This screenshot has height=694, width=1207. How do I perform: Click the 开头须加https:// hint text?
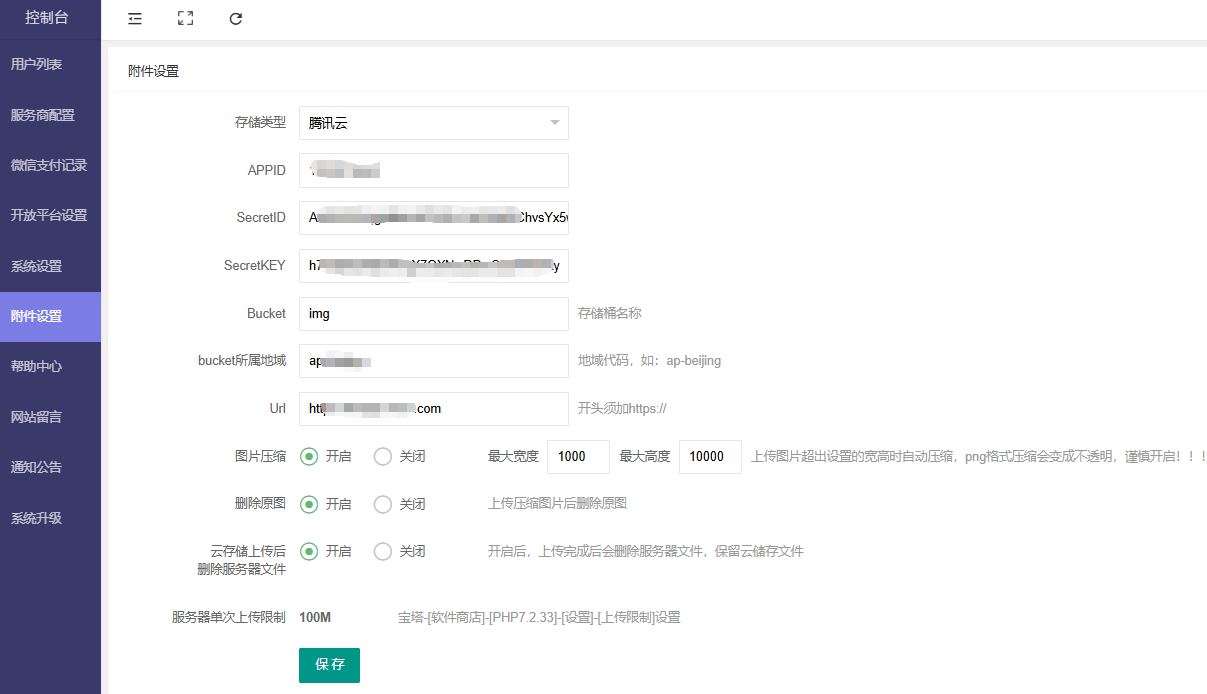point(622,408)
